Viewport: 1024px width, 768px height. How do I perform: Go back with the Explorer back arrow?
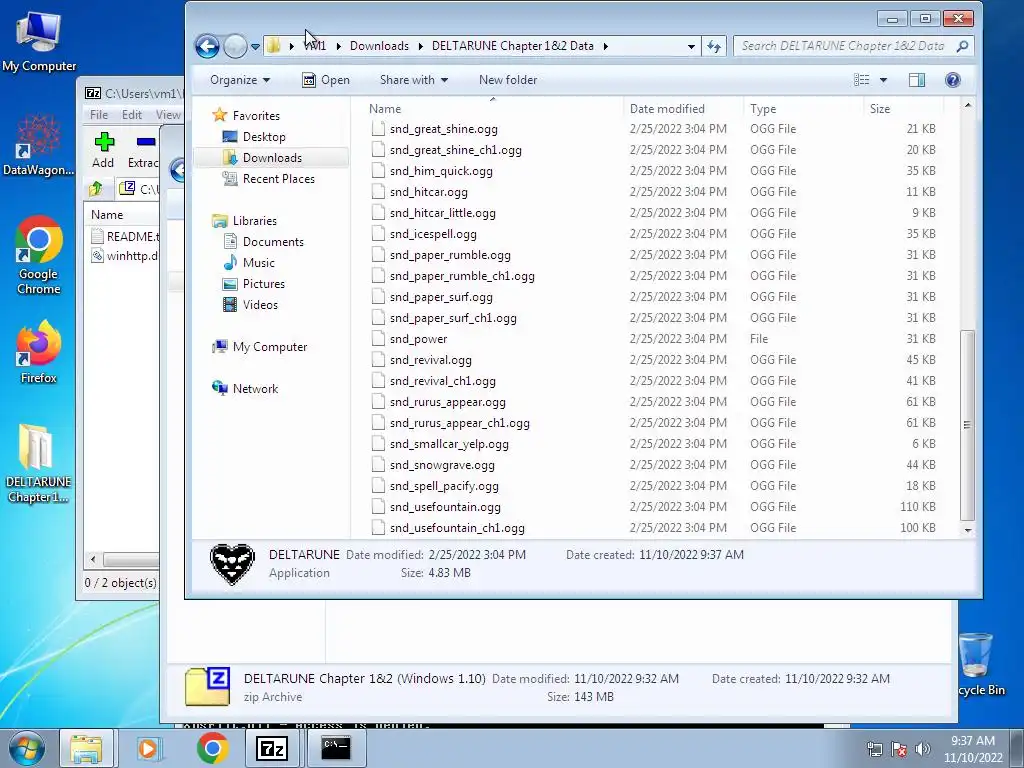click(207, 46)
